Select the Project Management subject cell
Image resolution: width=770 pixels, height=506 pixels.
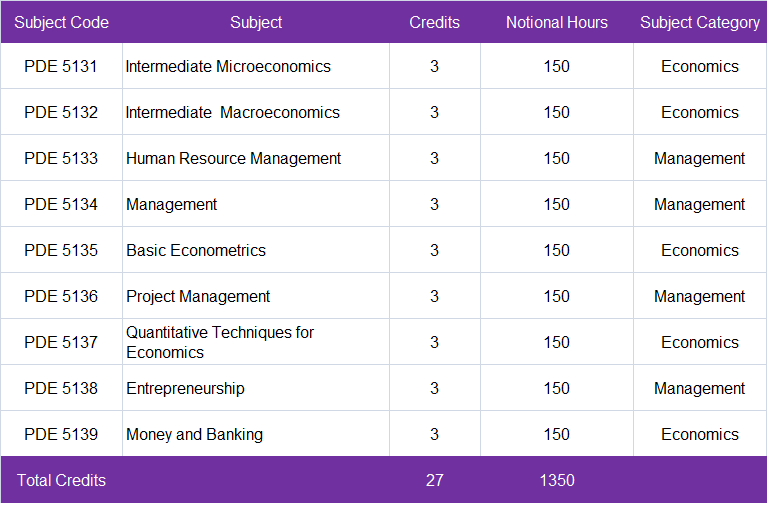click(198, 297)
